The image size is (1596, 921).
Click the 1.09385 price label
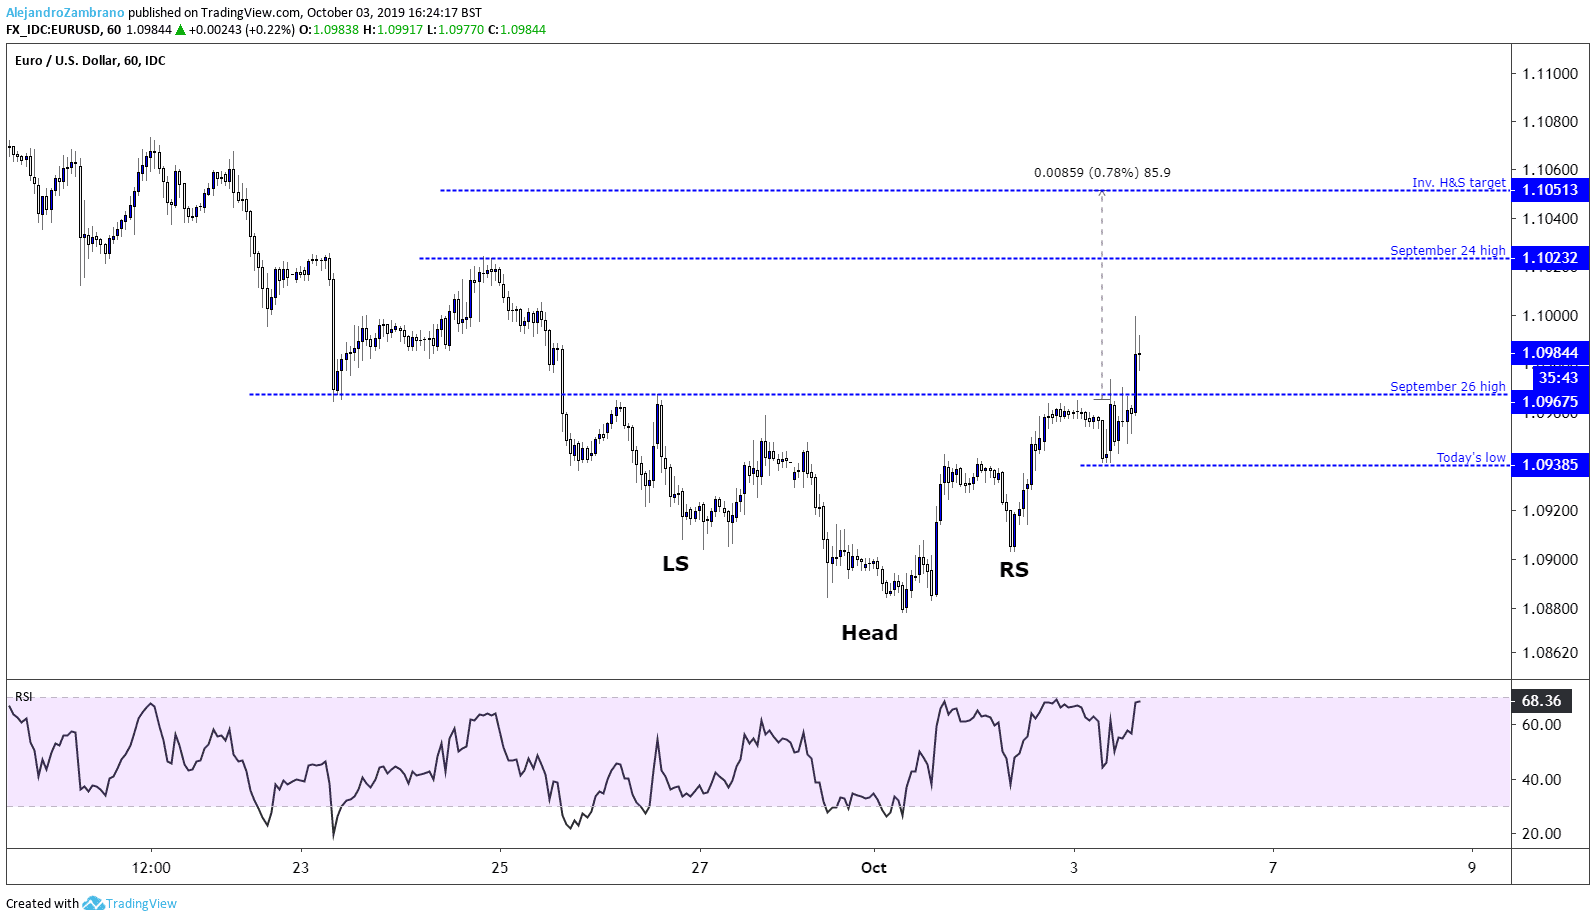click(1550, 465)
